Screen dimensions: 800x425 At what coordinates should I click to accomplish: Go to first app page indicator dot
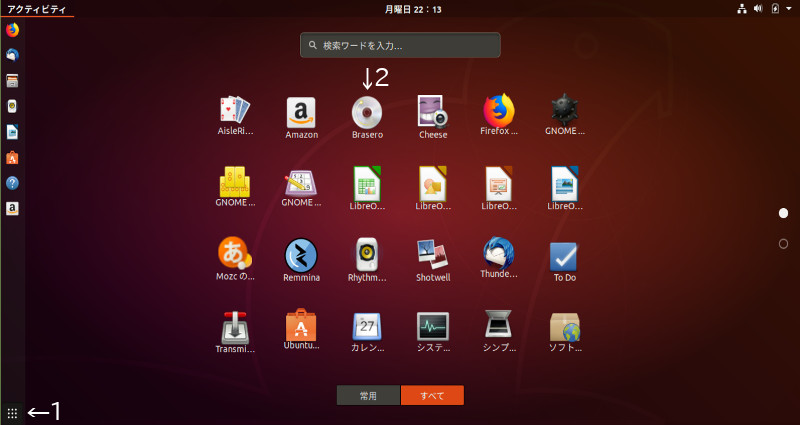coord(783,213)
